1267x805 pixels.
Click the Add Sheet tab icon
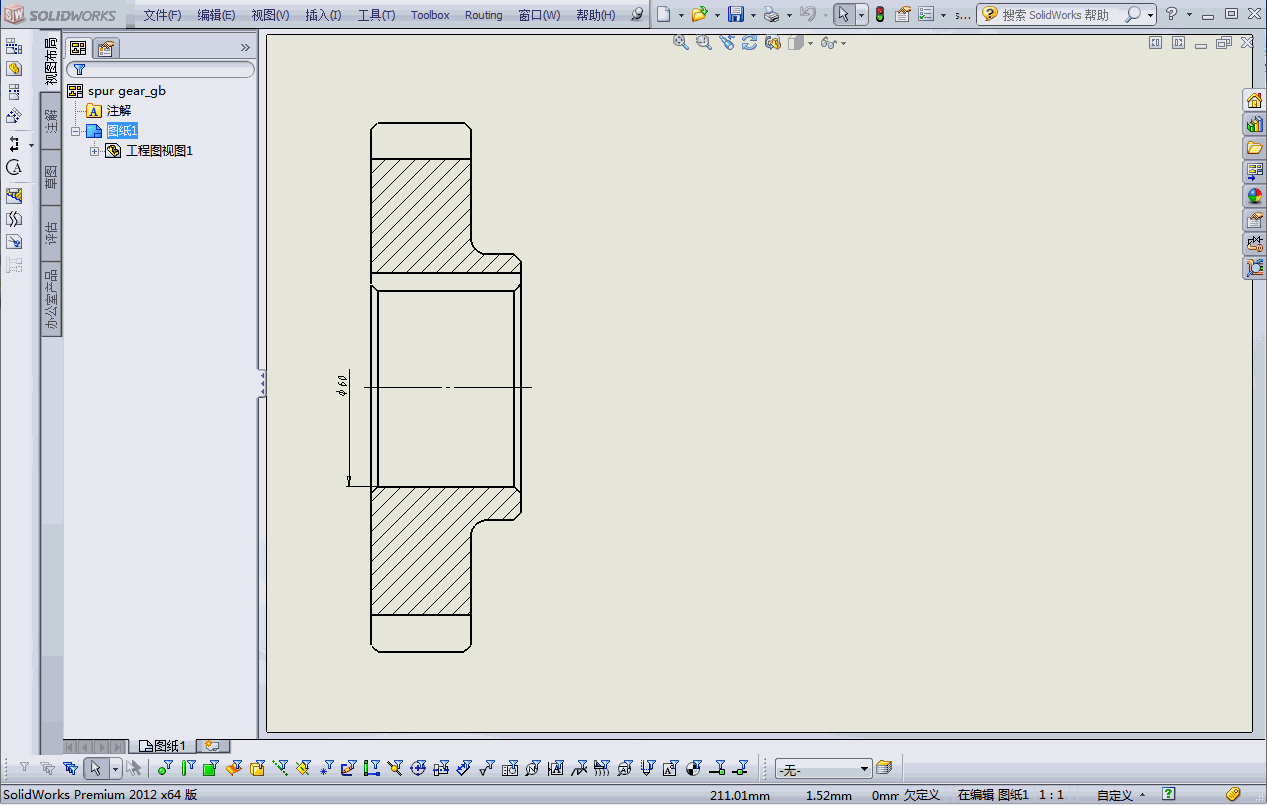point(213,746)
